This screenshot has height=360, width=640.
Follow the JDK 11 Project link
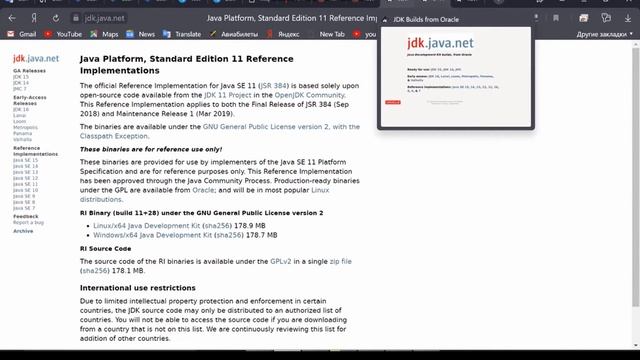228,95
